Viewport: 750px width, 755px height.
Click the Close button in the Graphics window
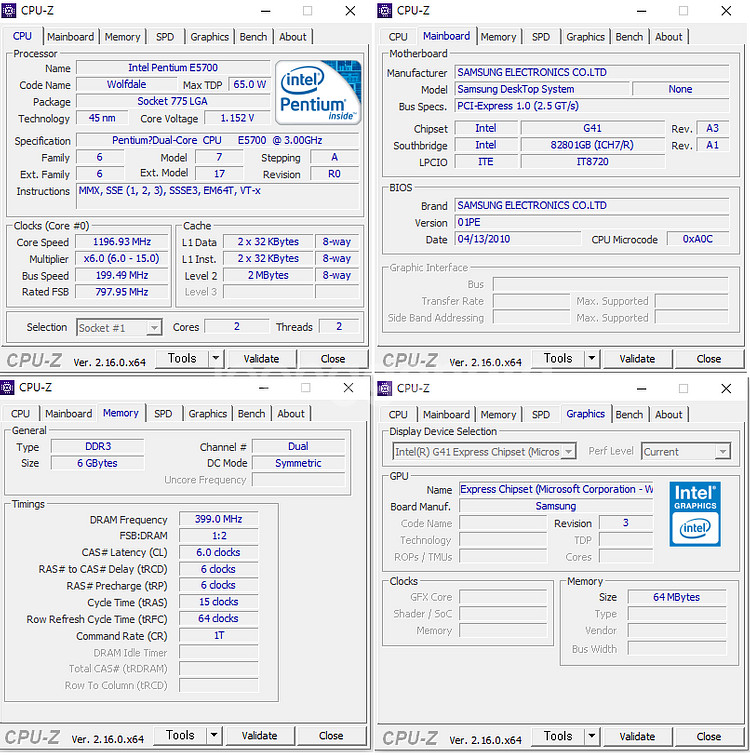[x=709, y=737]
